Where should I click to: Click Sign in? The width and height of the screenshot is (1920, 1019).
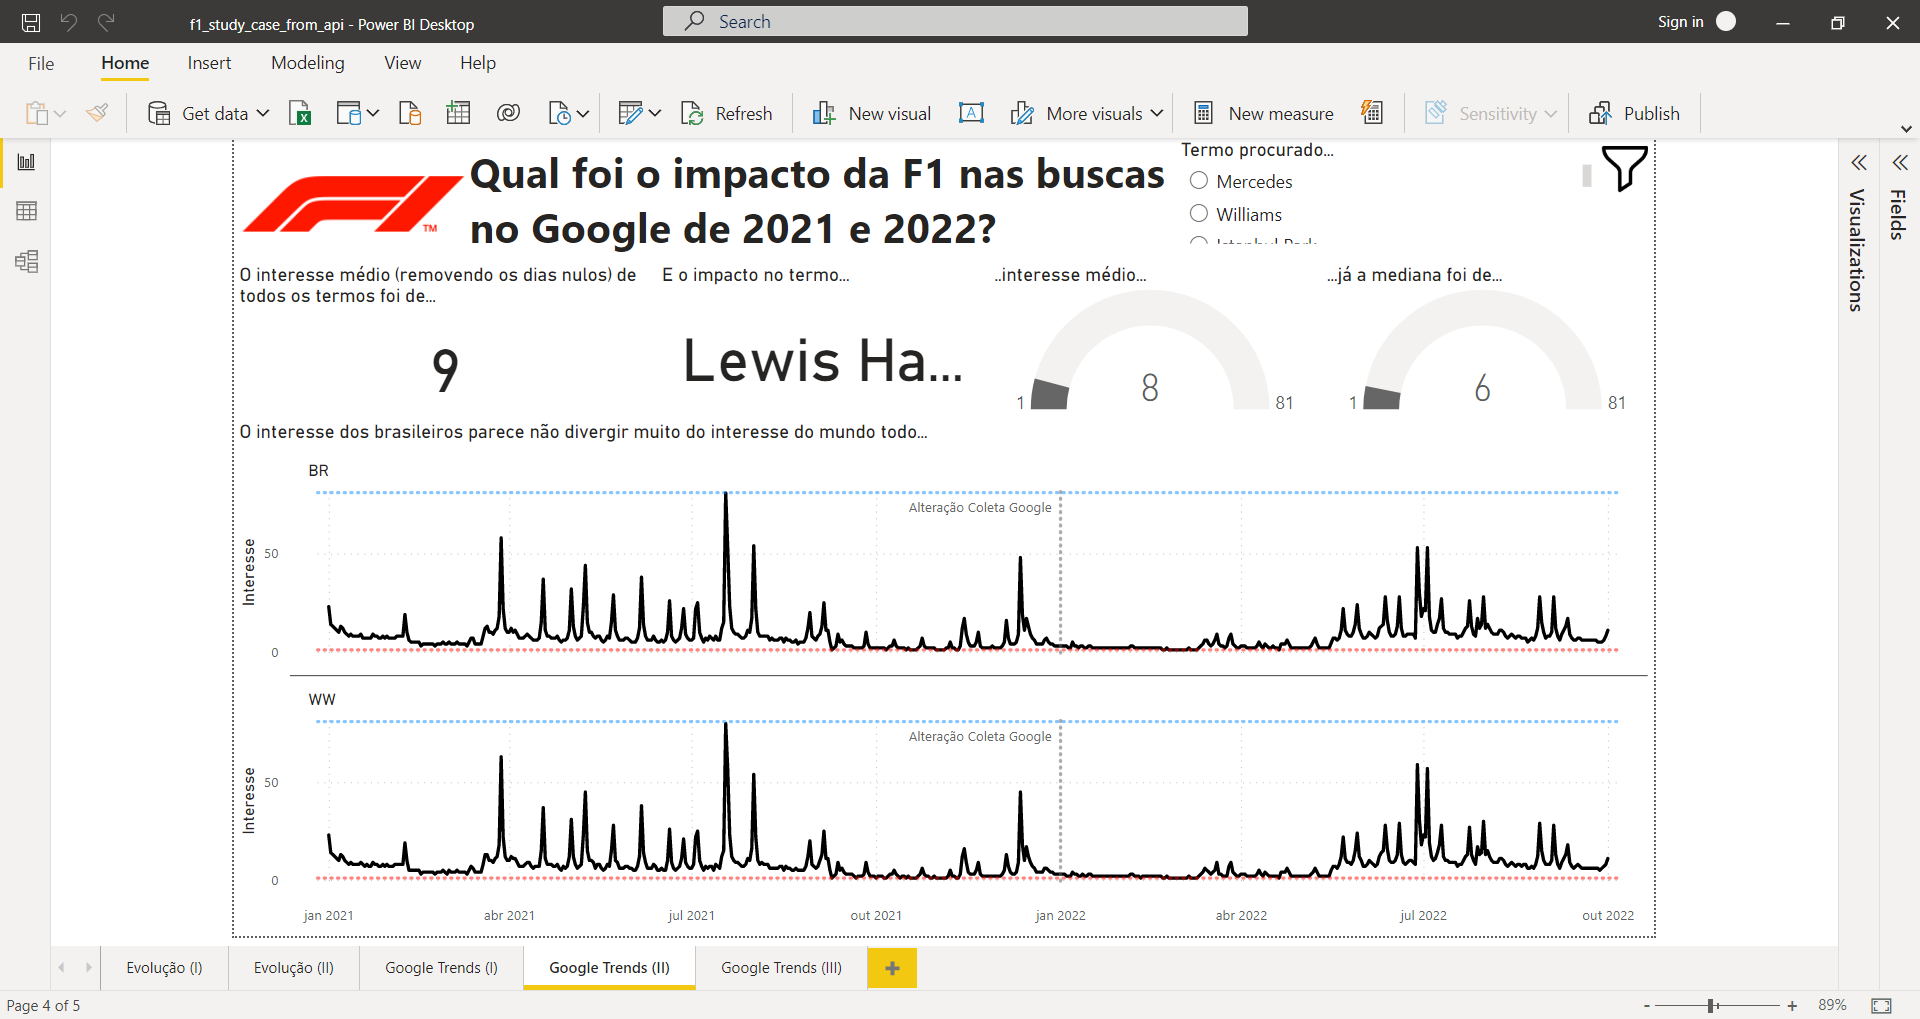pyautogui.click(x=1680, y=22)
